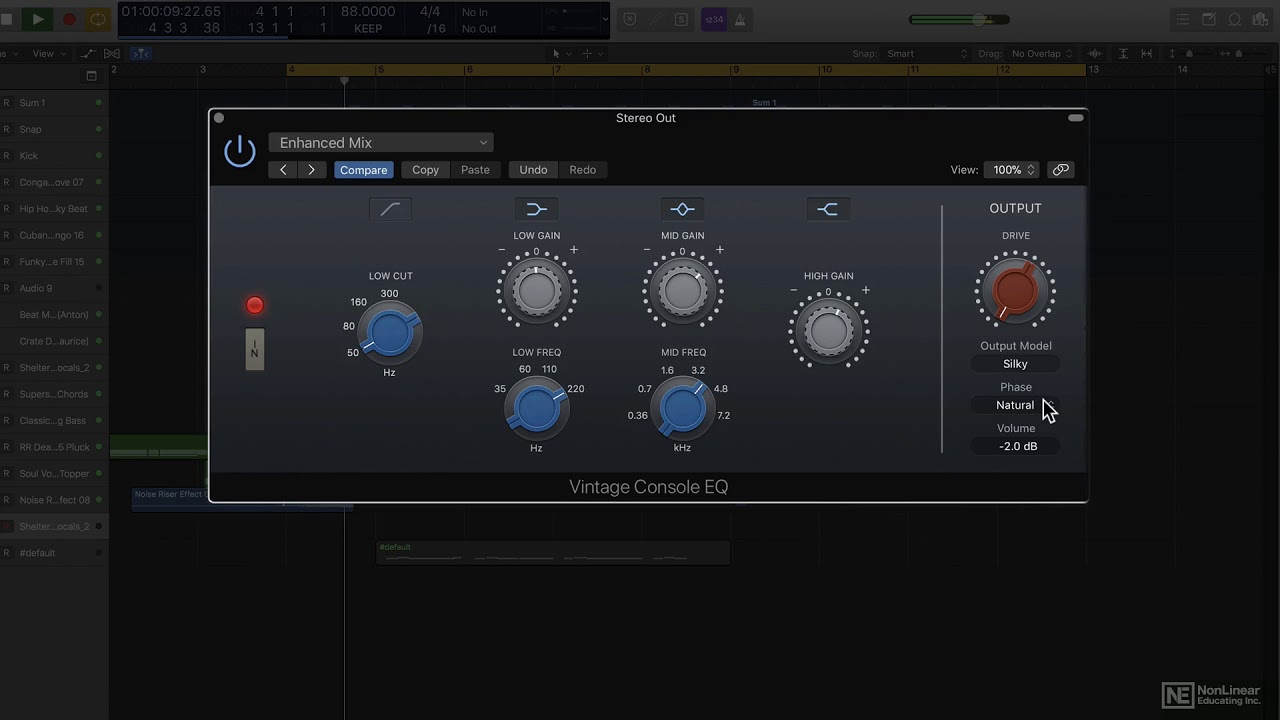Viewport: 1280px width, 720px height.
Task: Open the LCD display mode dropdown arrow
Action: (604, 20)
